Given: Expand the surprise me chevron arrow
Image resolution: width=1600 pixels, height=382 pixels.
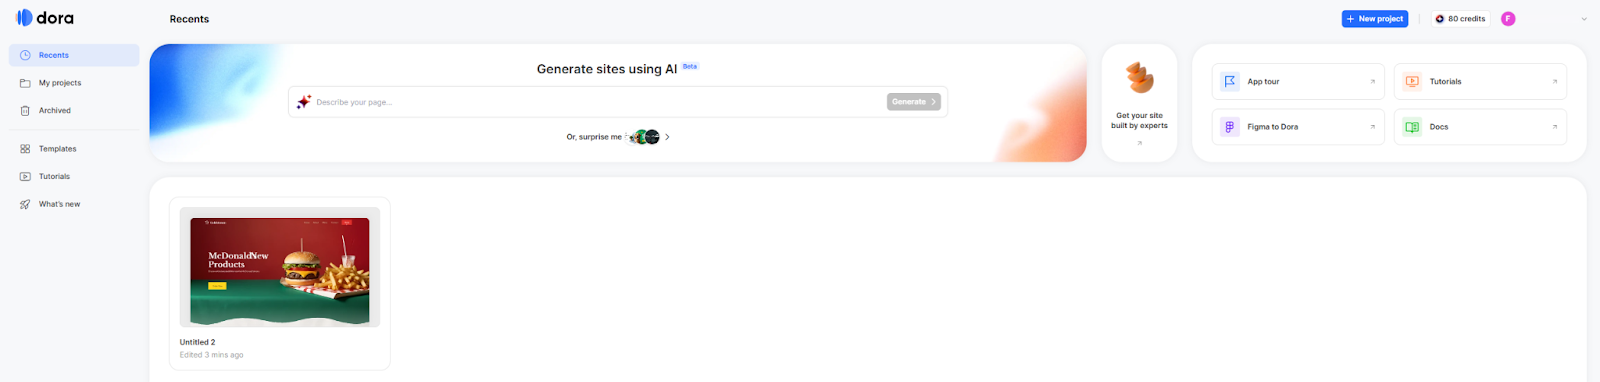Looking at the screenshot, I should coord(667,137).
